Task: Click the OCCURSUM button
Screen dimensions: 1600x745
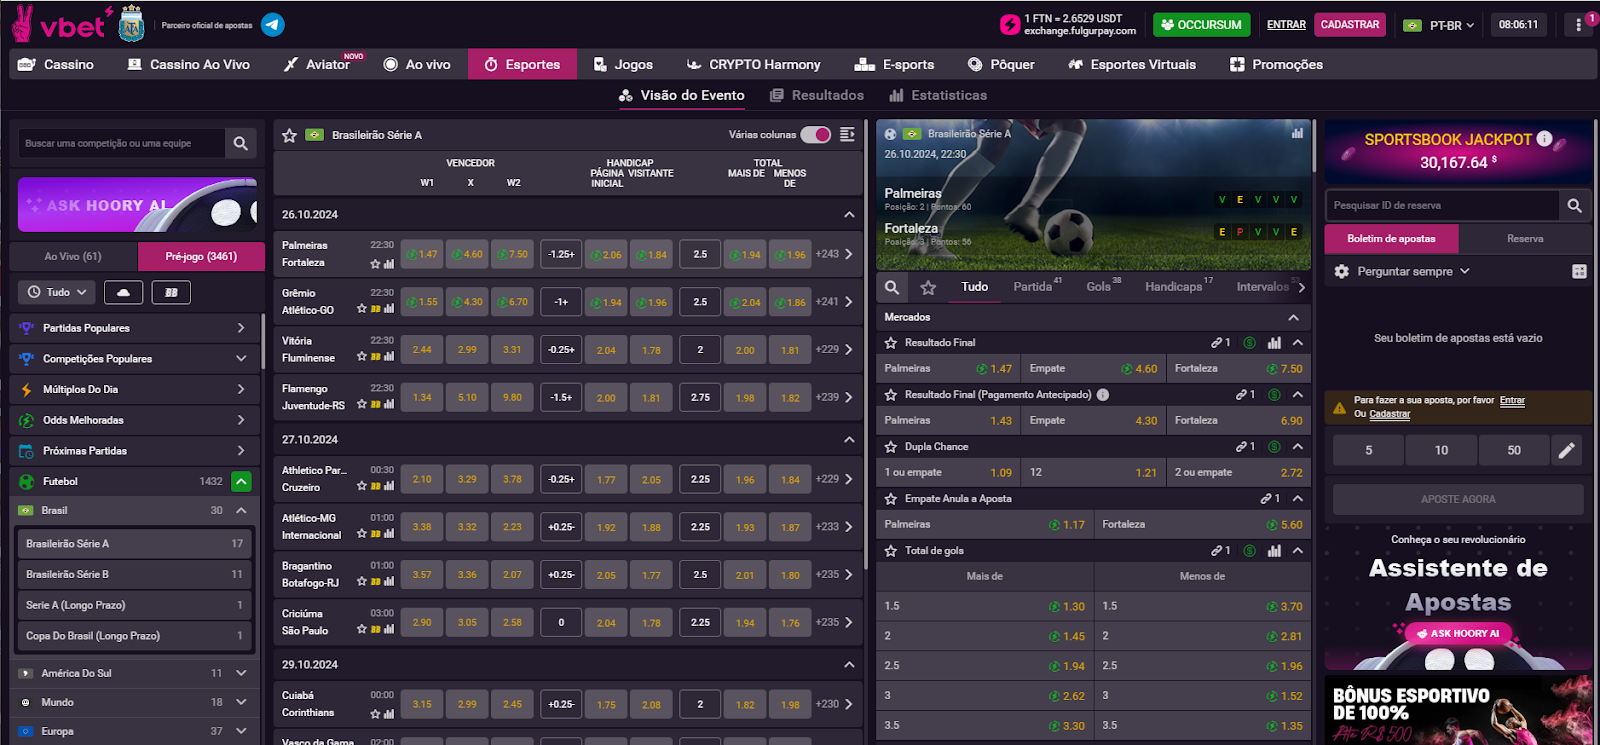Action: tap(1201, 25)
